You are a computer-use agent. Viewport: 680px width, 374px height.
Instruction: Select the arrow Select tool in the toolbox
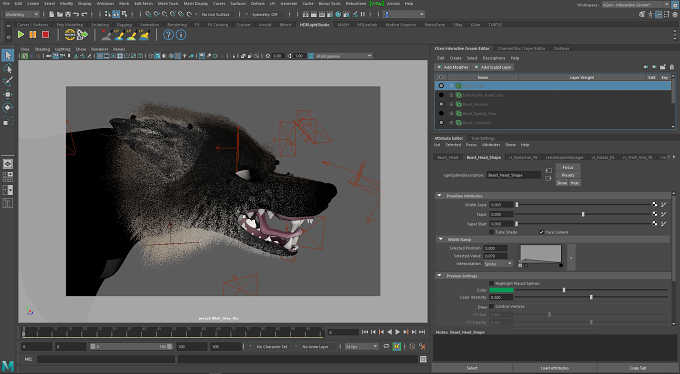pyautogui.click(x=8, y=55)
